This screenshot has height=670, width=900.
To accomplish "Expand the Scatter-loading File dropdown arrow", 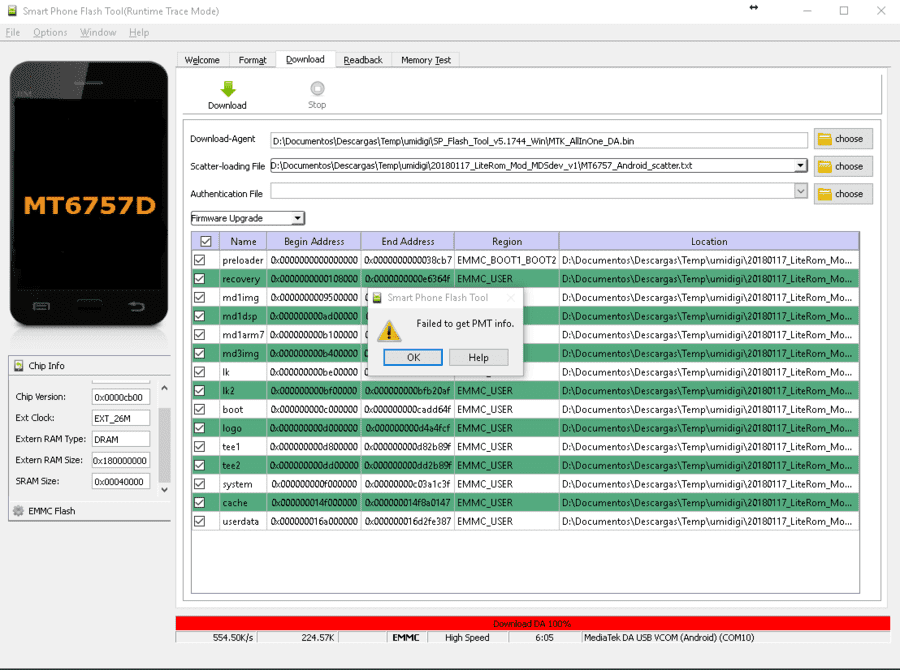I will (x=801, y=165).
